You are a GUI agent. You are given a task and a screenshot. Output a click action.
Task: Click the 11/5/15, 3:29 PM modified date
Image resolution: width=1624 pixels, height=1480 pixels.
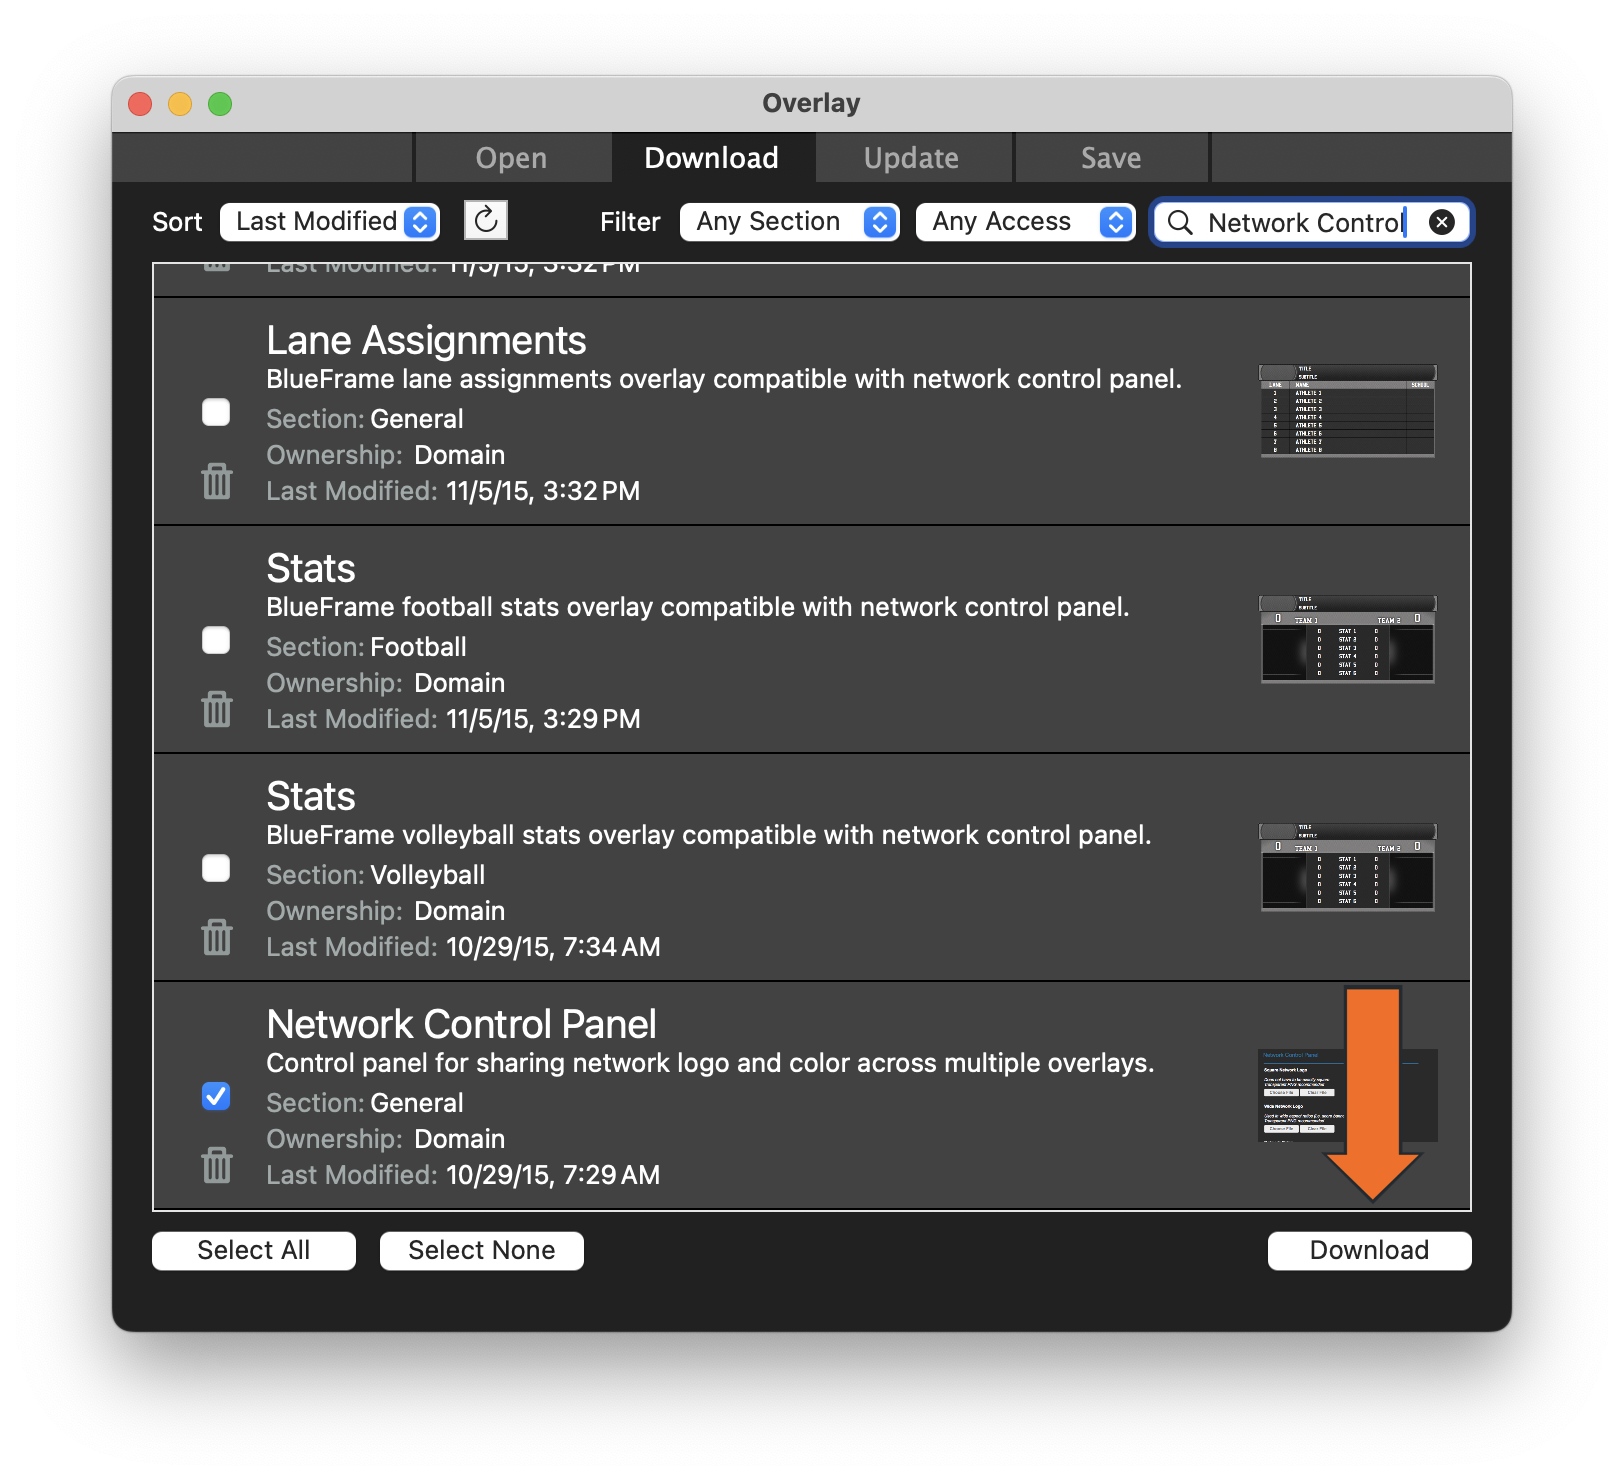[x=543, y=719]
